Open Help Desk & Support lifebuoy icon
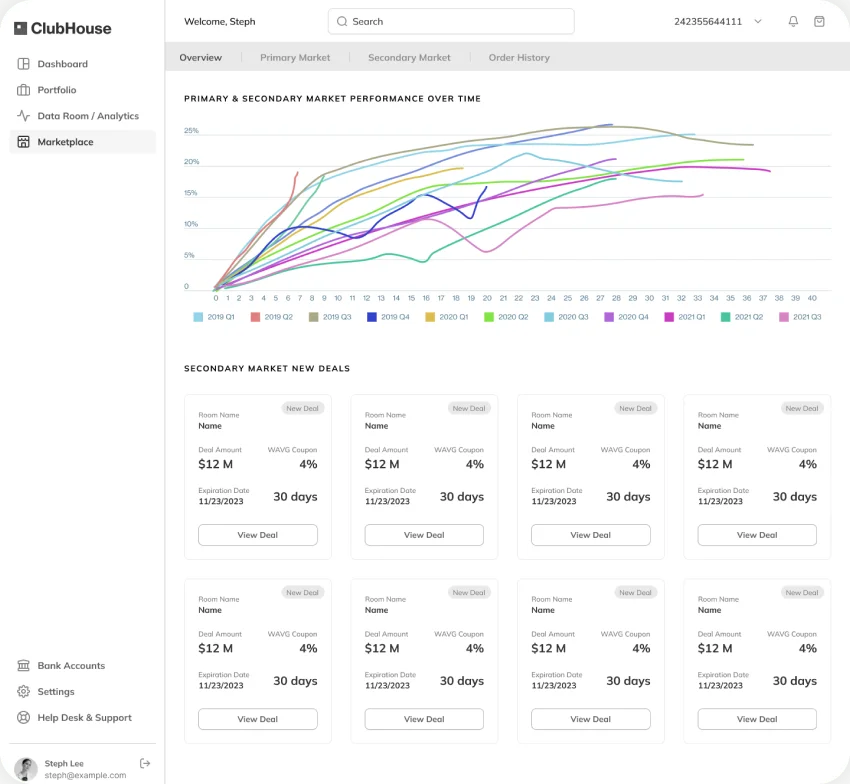The height and width of the screenshot is (784, 850). (23, 717)
